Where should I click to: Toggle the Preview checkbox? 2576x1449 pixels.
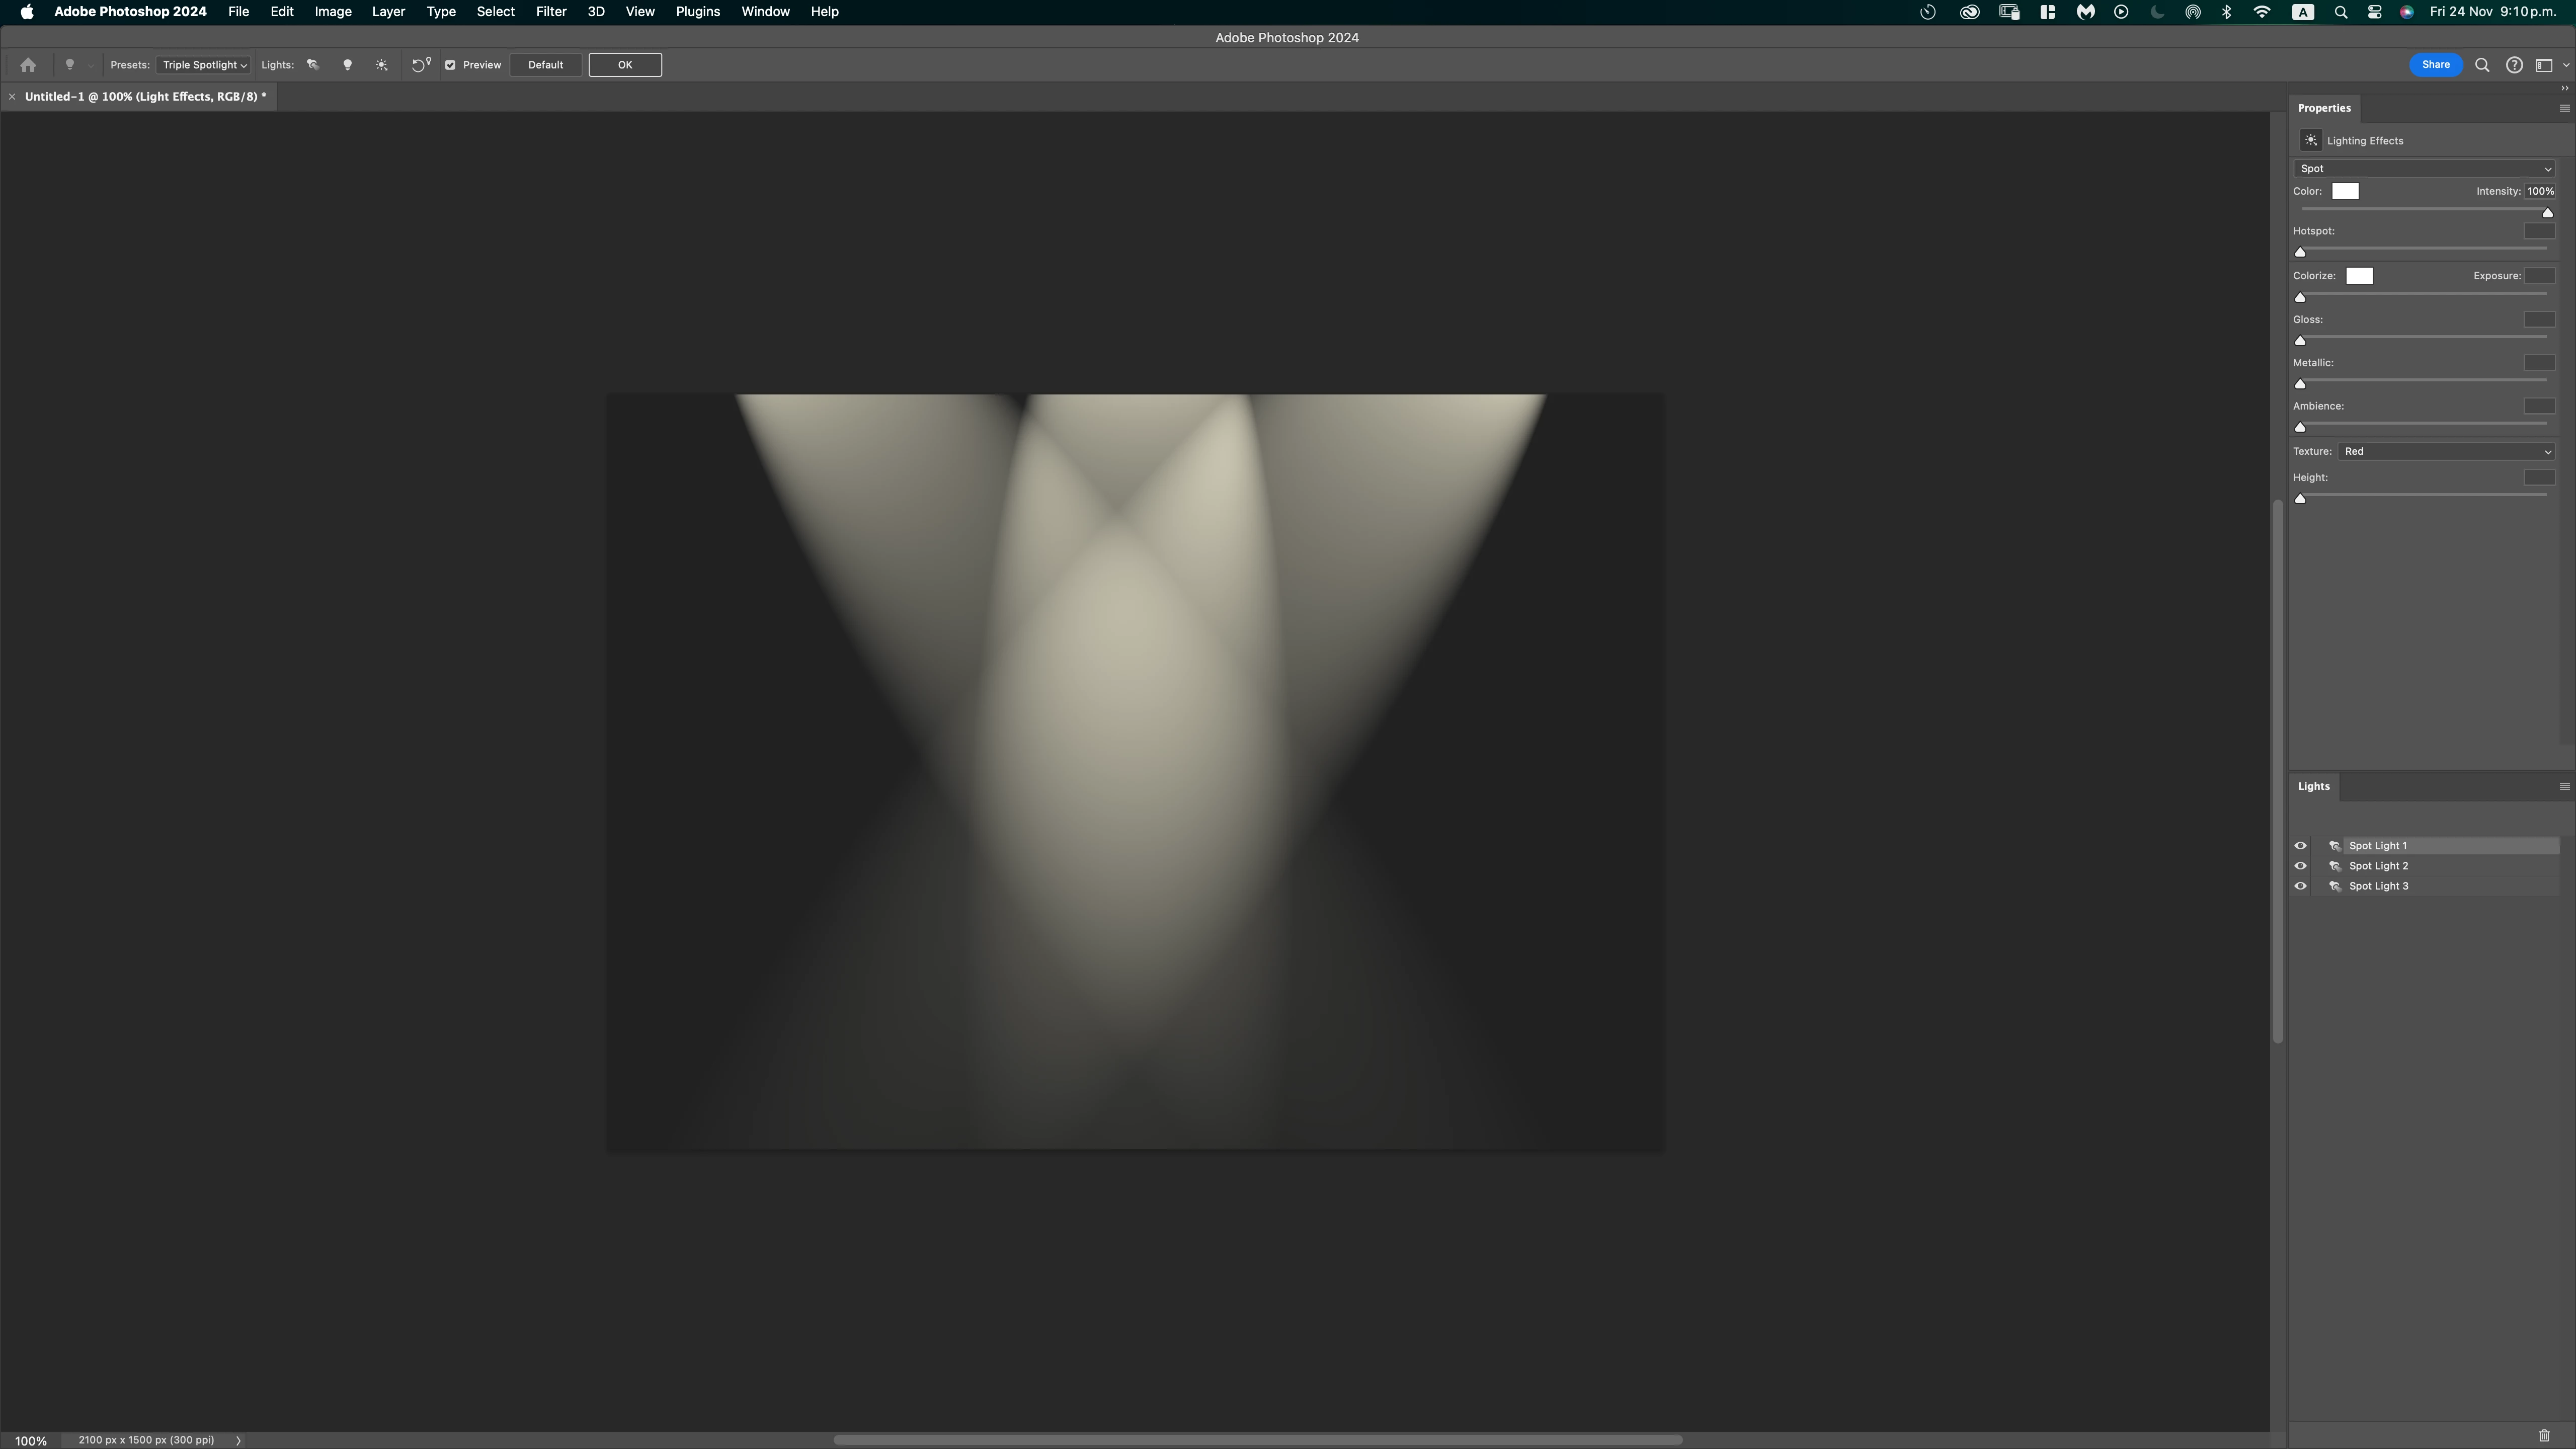point(450,65)
